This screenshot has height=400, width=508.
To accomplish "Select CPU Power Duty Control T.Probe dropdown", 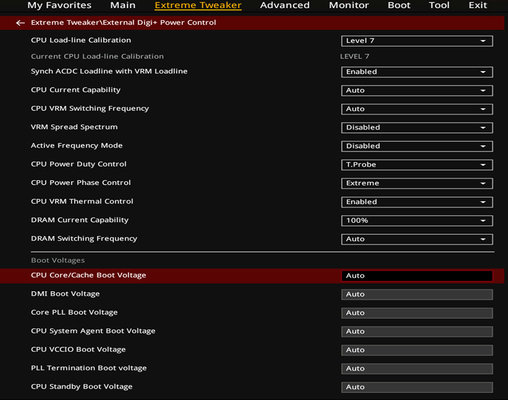I will click(x=417, y=165).
